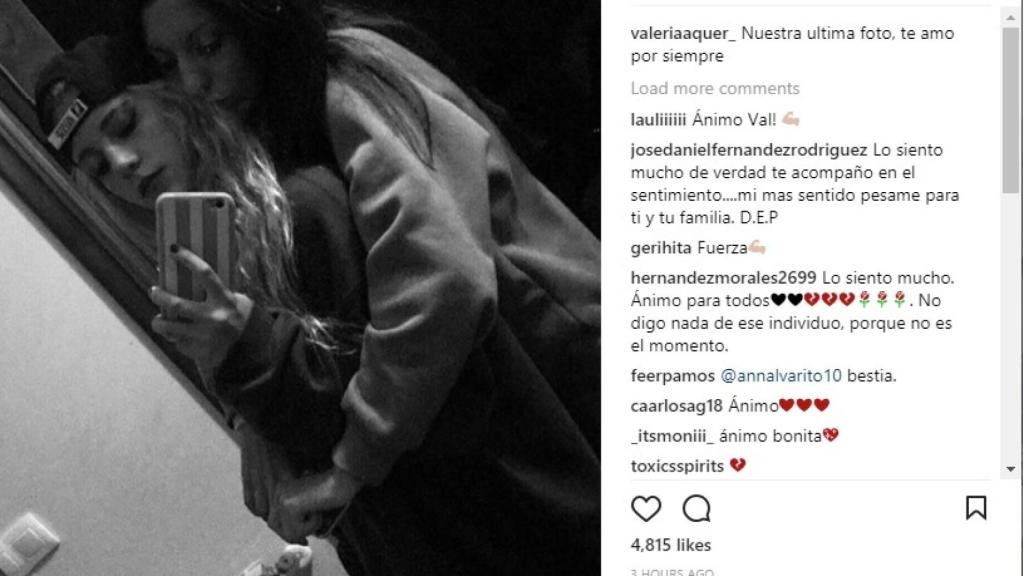The image size is (1024, 576).
Task: Open comment field via speech bubble icon
Action: click(x=696, y=508)
